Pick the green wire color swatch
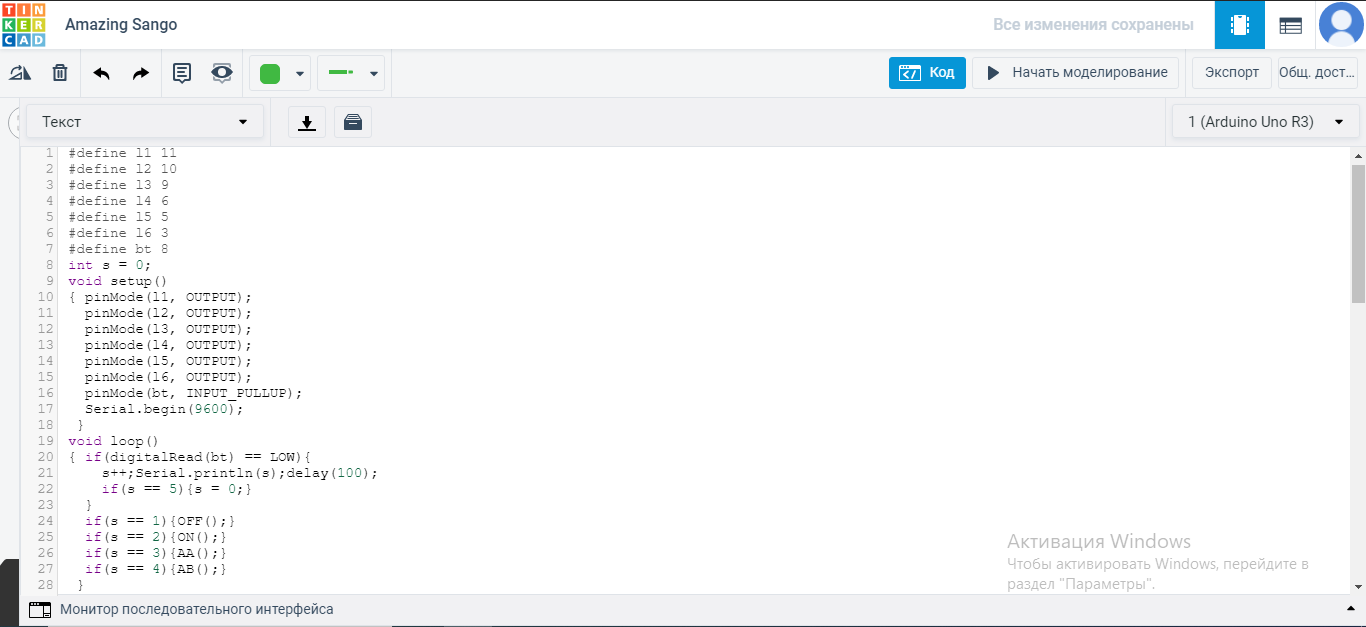The height and width of the screenshot is (627, 1366). [270, 73]
